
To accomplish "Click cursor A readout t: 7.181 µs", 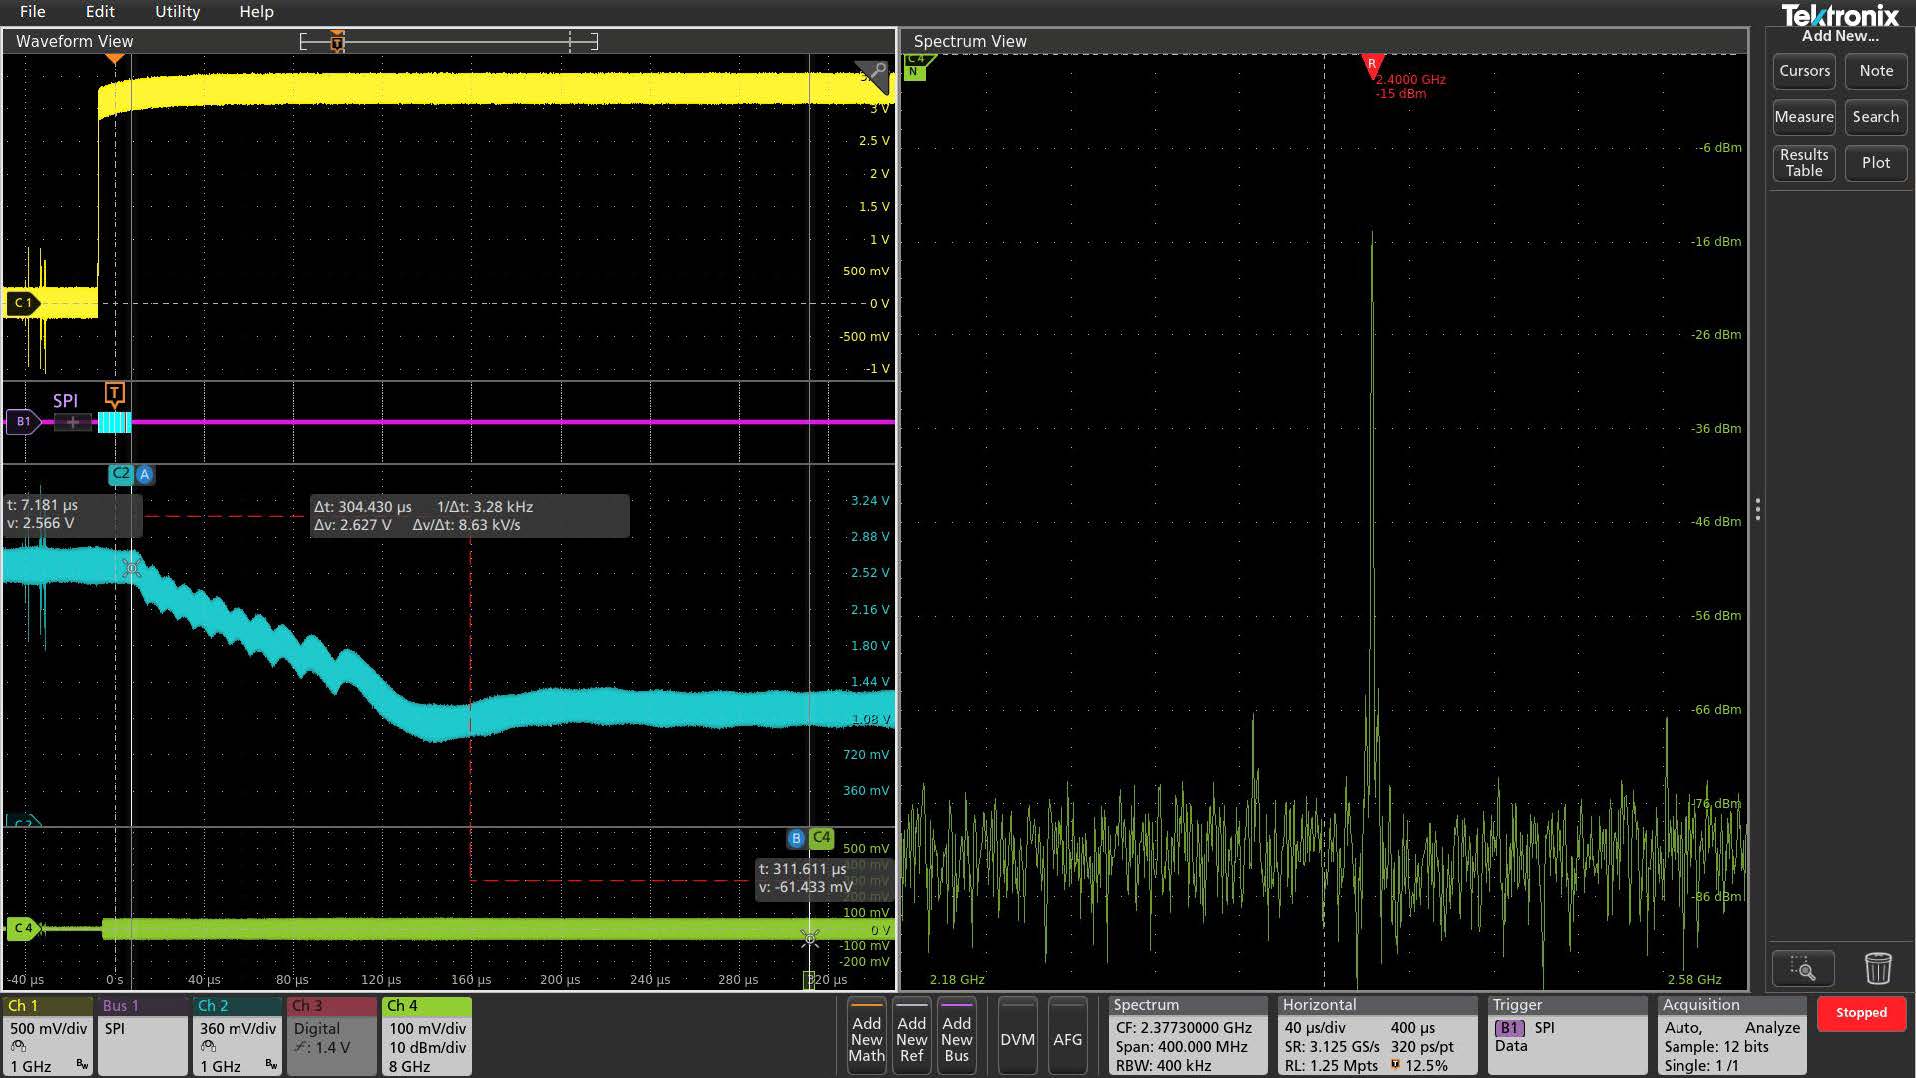I will (72, 514).
